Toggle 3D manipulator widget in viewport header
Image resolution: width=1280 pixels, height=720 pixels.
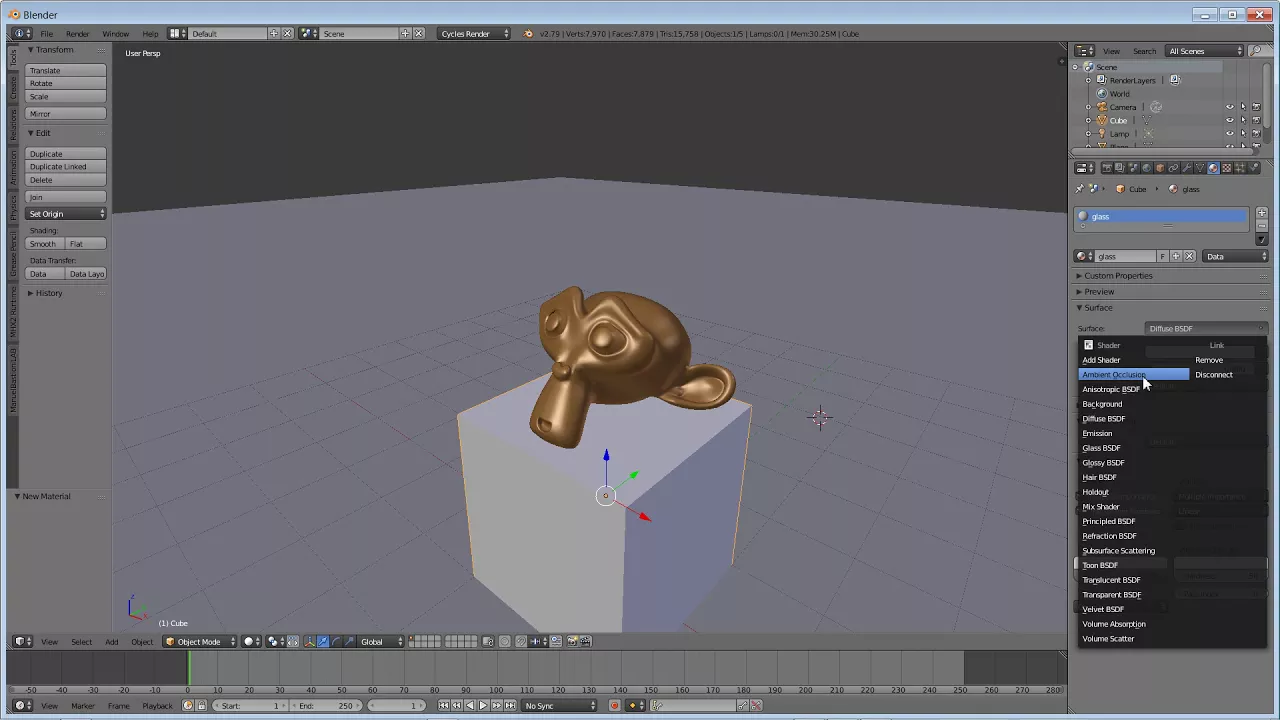(x=309, y=641)
